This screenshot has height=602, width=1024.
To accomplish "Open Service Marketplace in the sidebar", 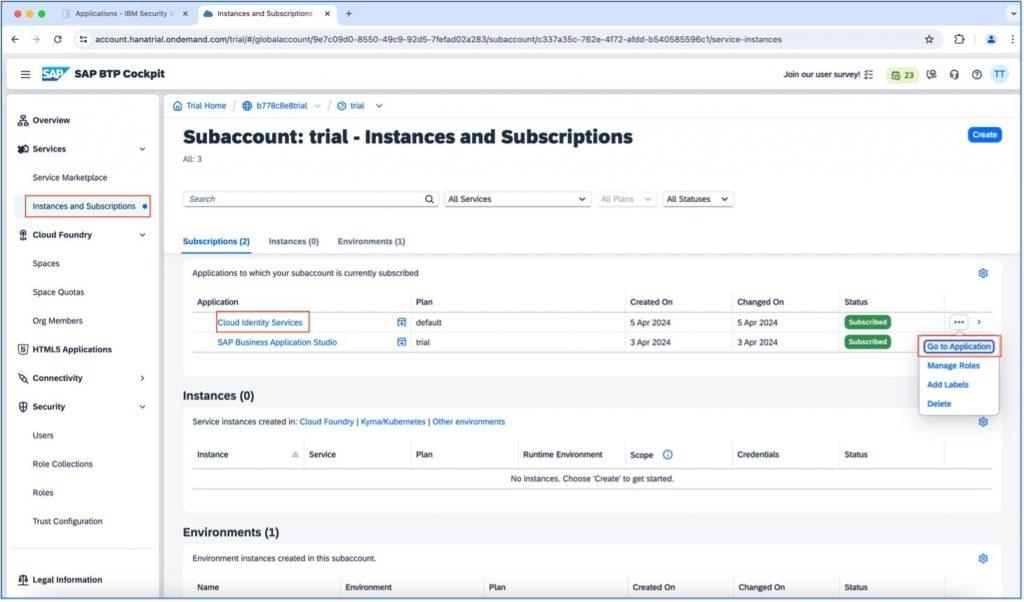I will (x=70, y=178).
